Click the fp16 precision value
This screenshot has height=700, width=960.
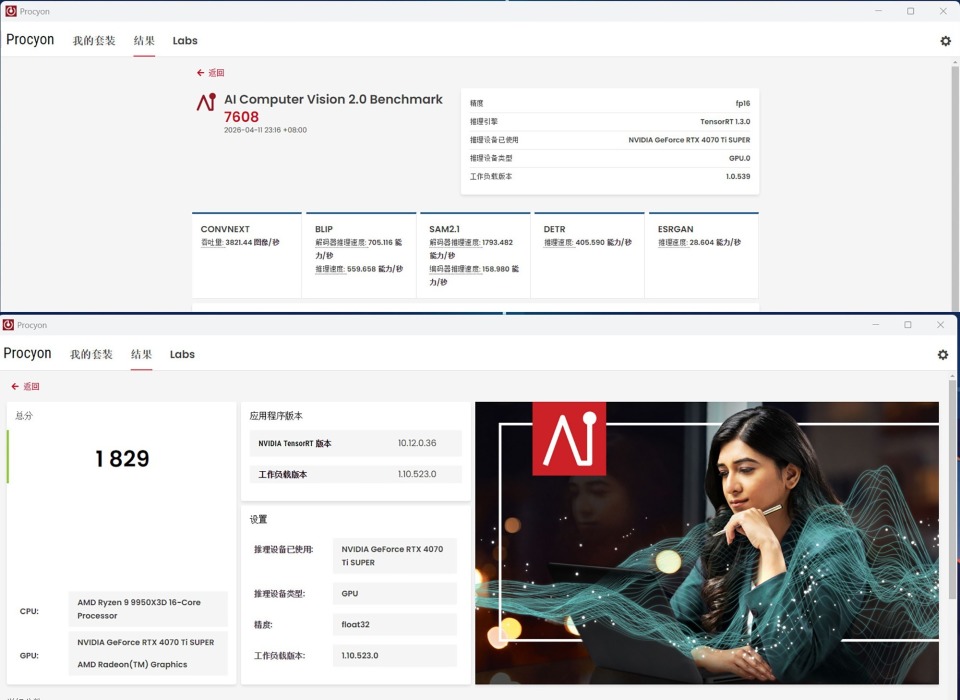[743, 103]
